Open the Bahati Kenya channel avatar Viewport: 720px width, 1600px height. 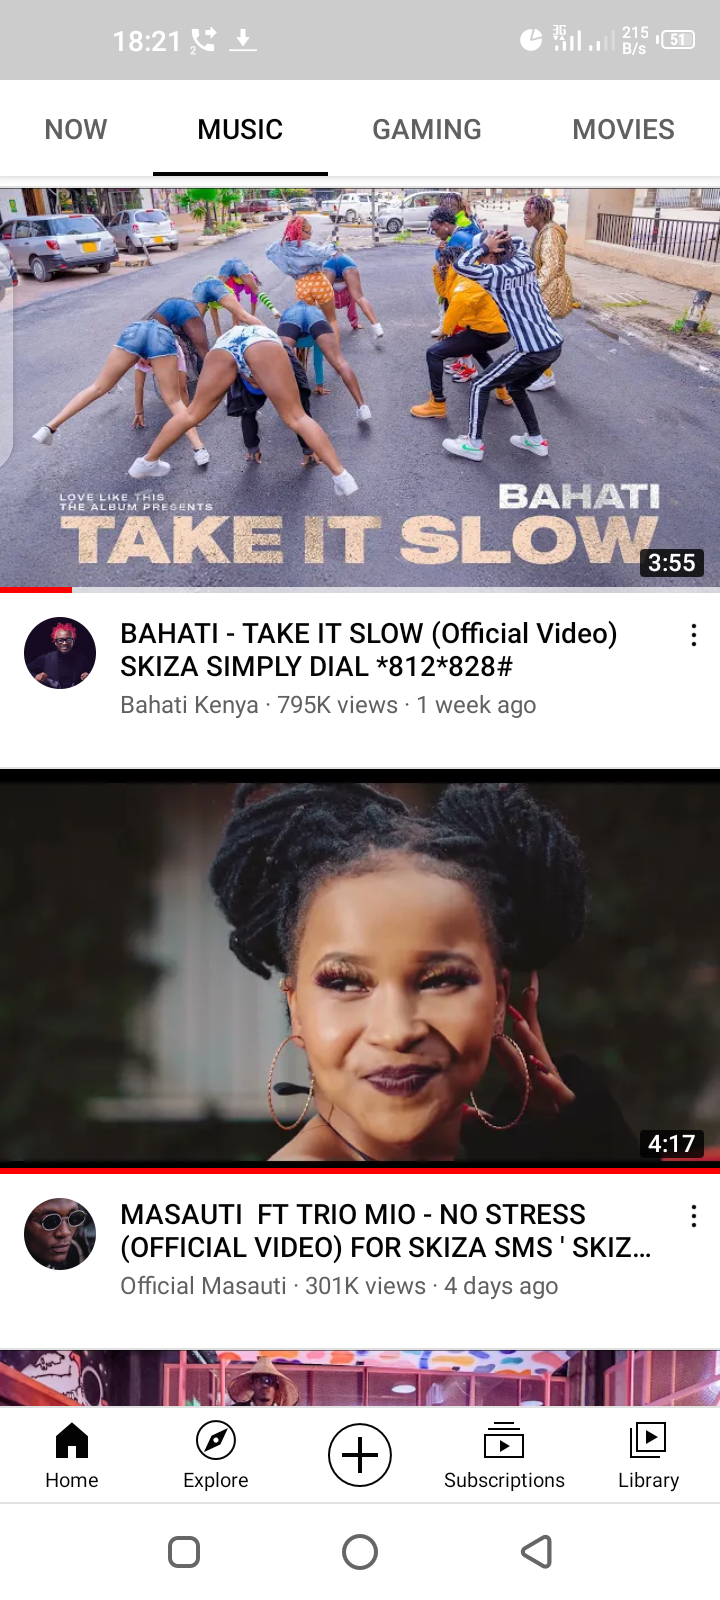[x=60, y=653]
